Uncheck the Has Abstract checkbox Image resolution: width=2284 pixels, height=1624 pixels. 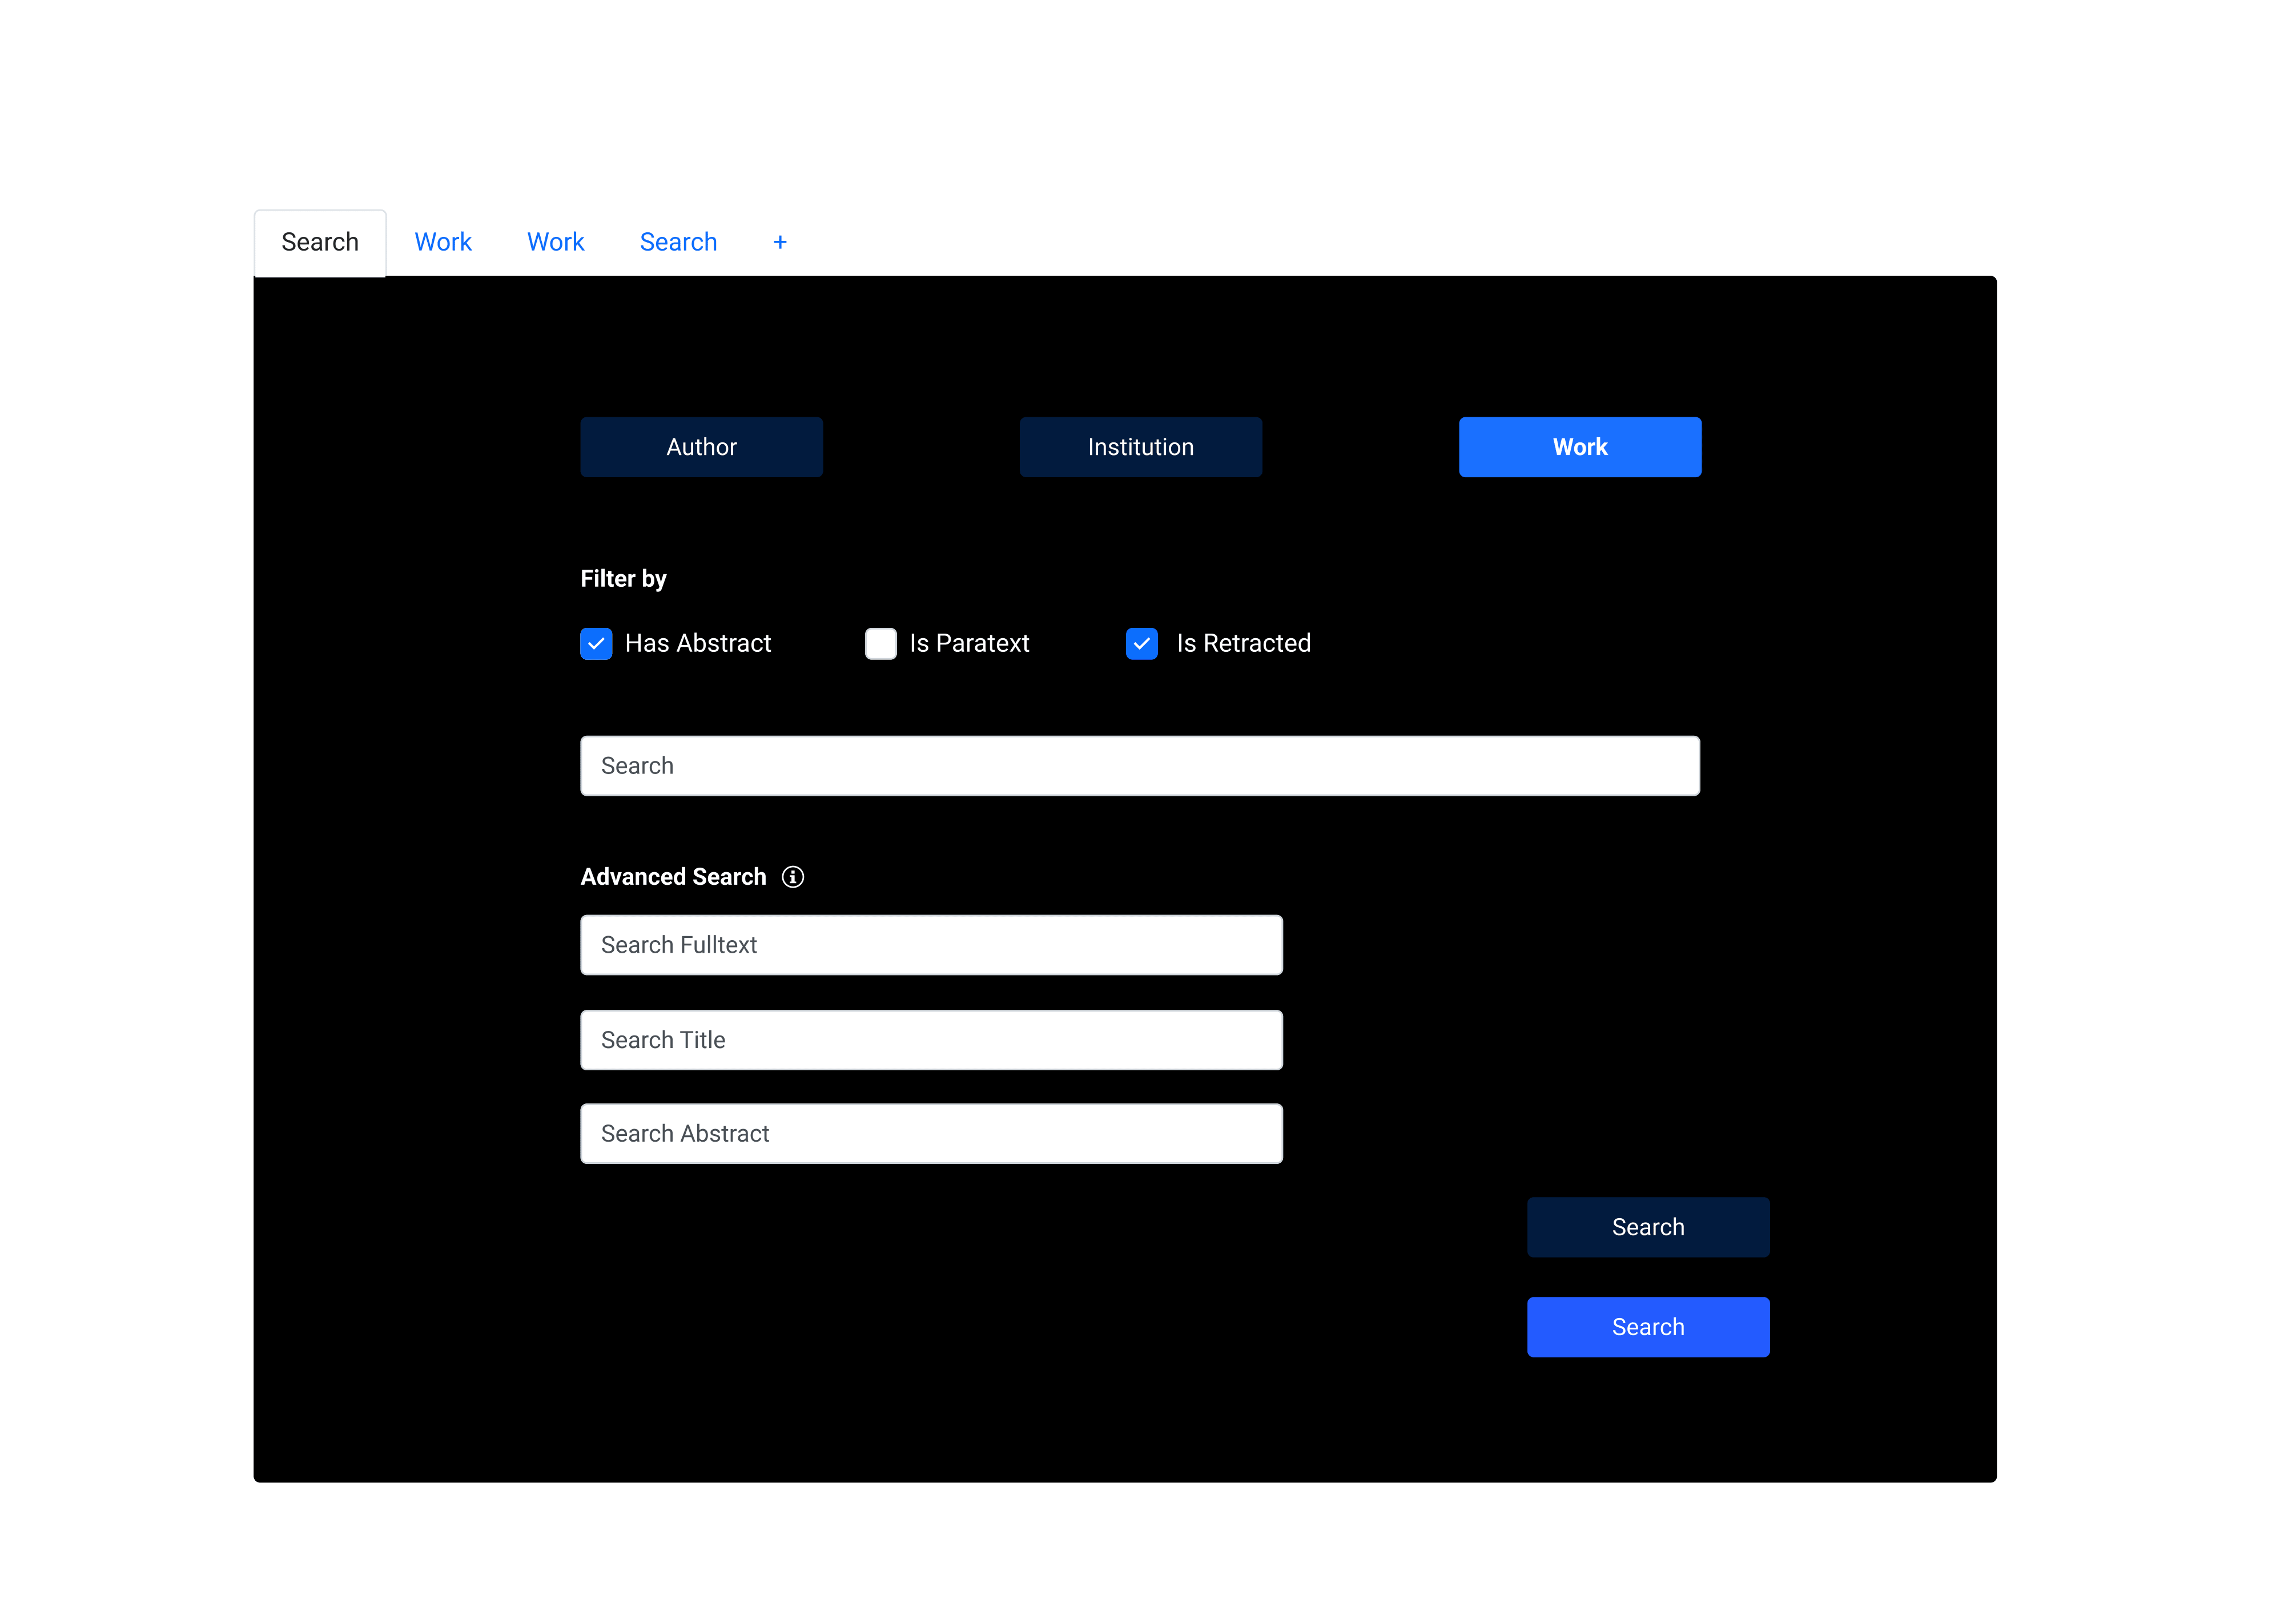click(x=596, y=644)
